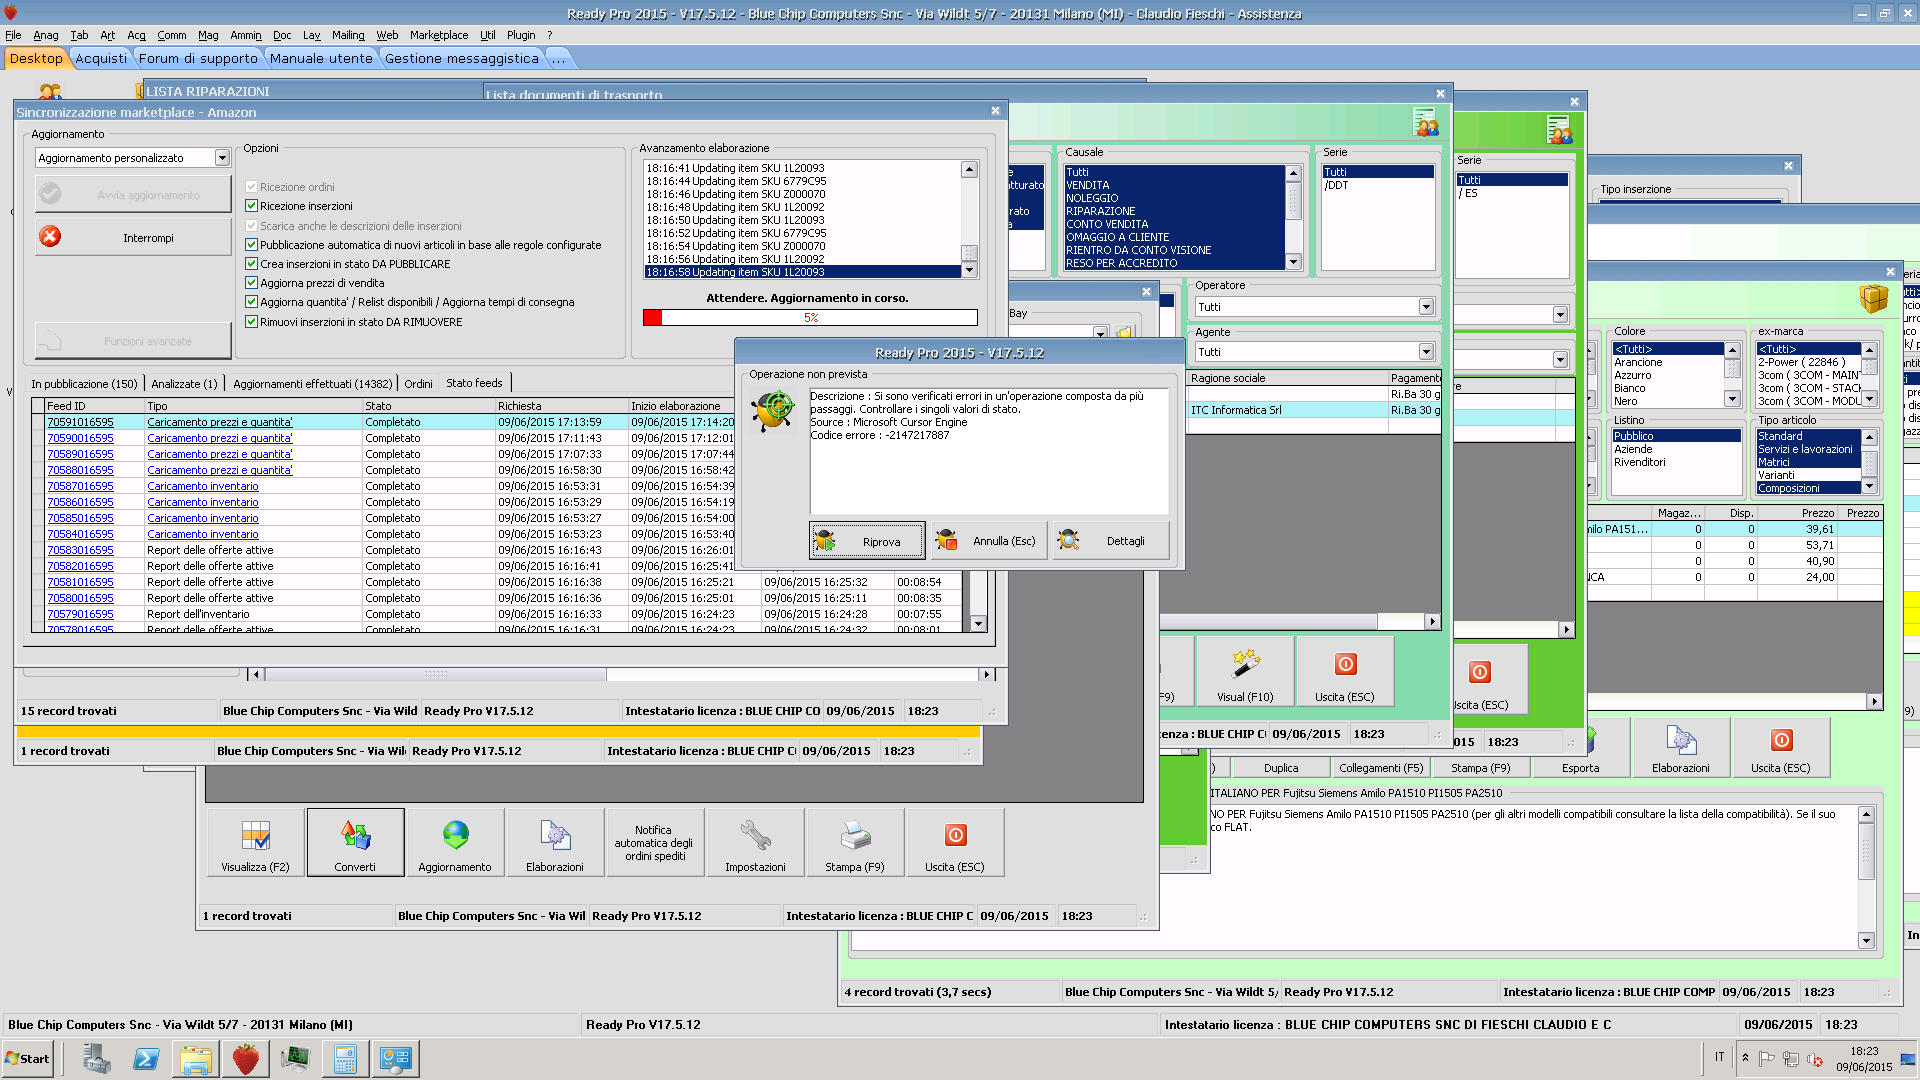Click Visual (F10) wand icon

(x=1245, y=671)
